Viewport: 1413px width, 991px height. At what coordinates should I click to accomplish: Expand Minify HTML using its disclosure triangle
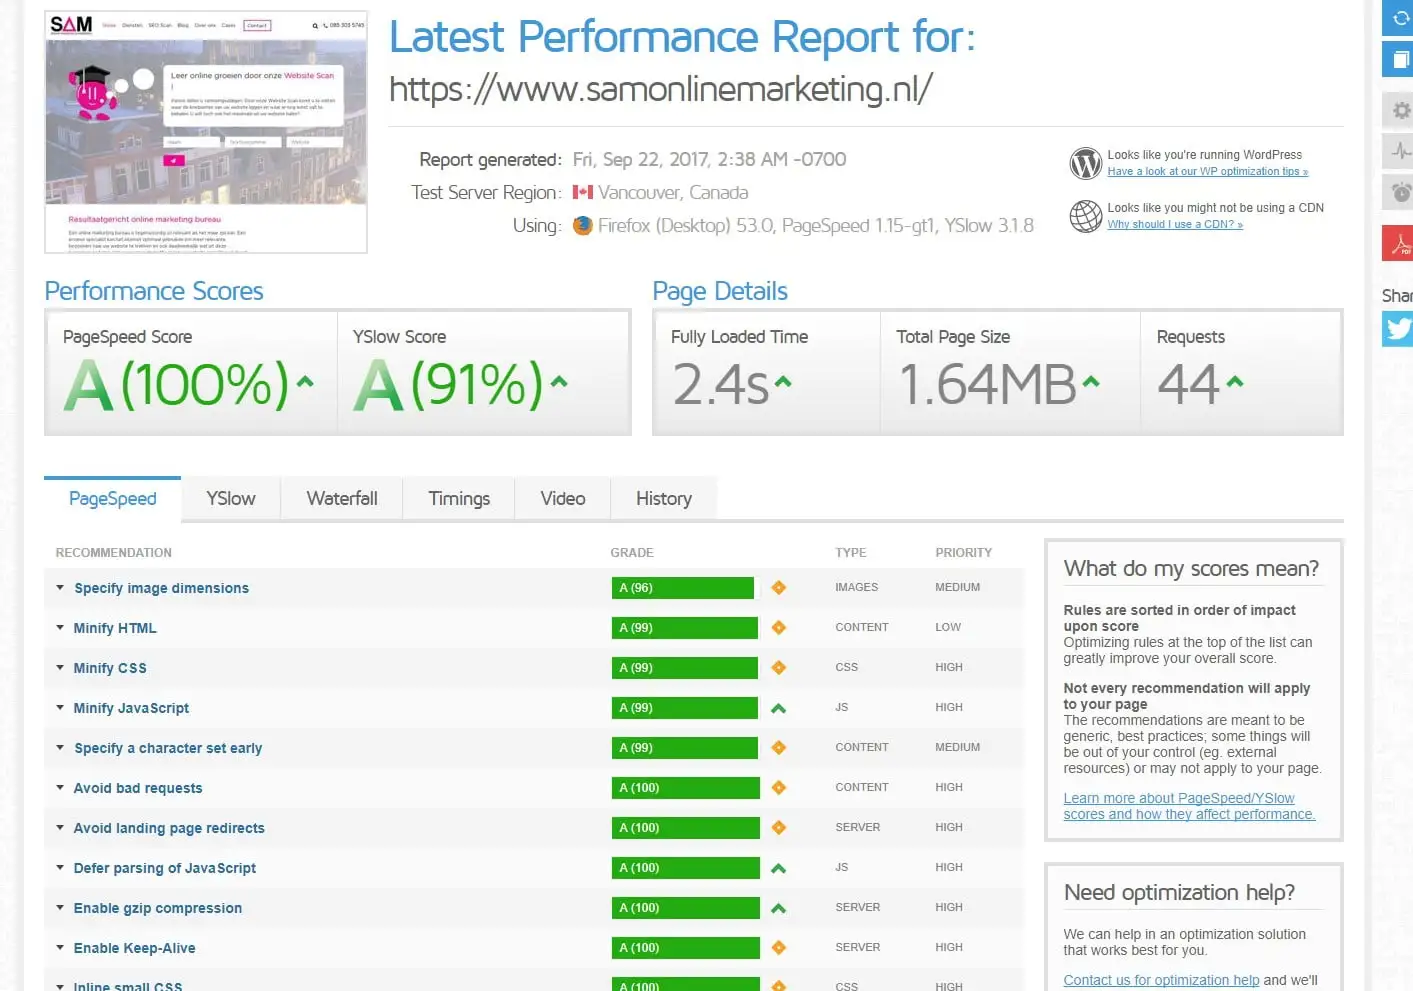60,628
